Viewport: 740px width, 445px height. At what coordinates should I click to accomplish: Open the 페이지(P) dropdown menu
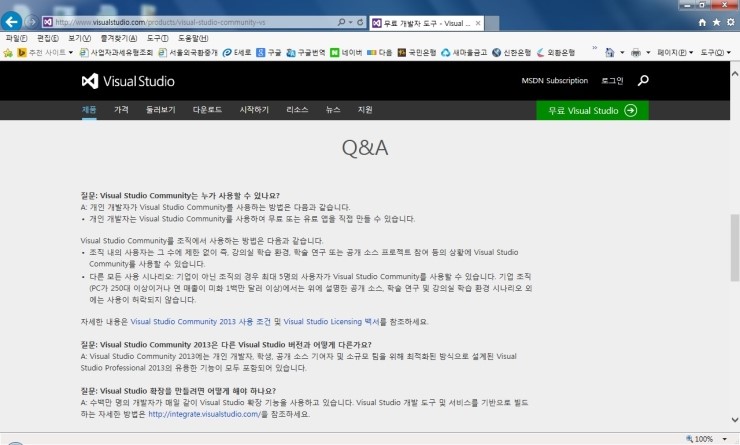click(x=675, y=52)
